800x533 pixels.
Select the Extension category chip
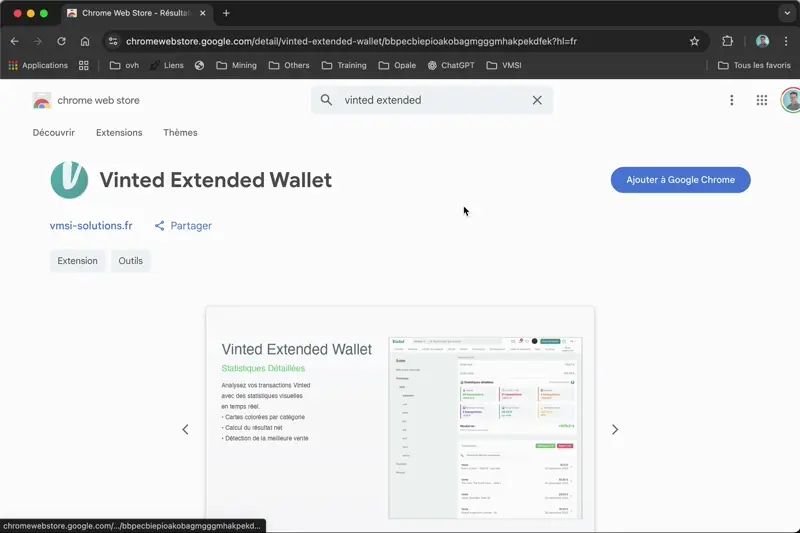pyautogui.click(x=77, y=261)
